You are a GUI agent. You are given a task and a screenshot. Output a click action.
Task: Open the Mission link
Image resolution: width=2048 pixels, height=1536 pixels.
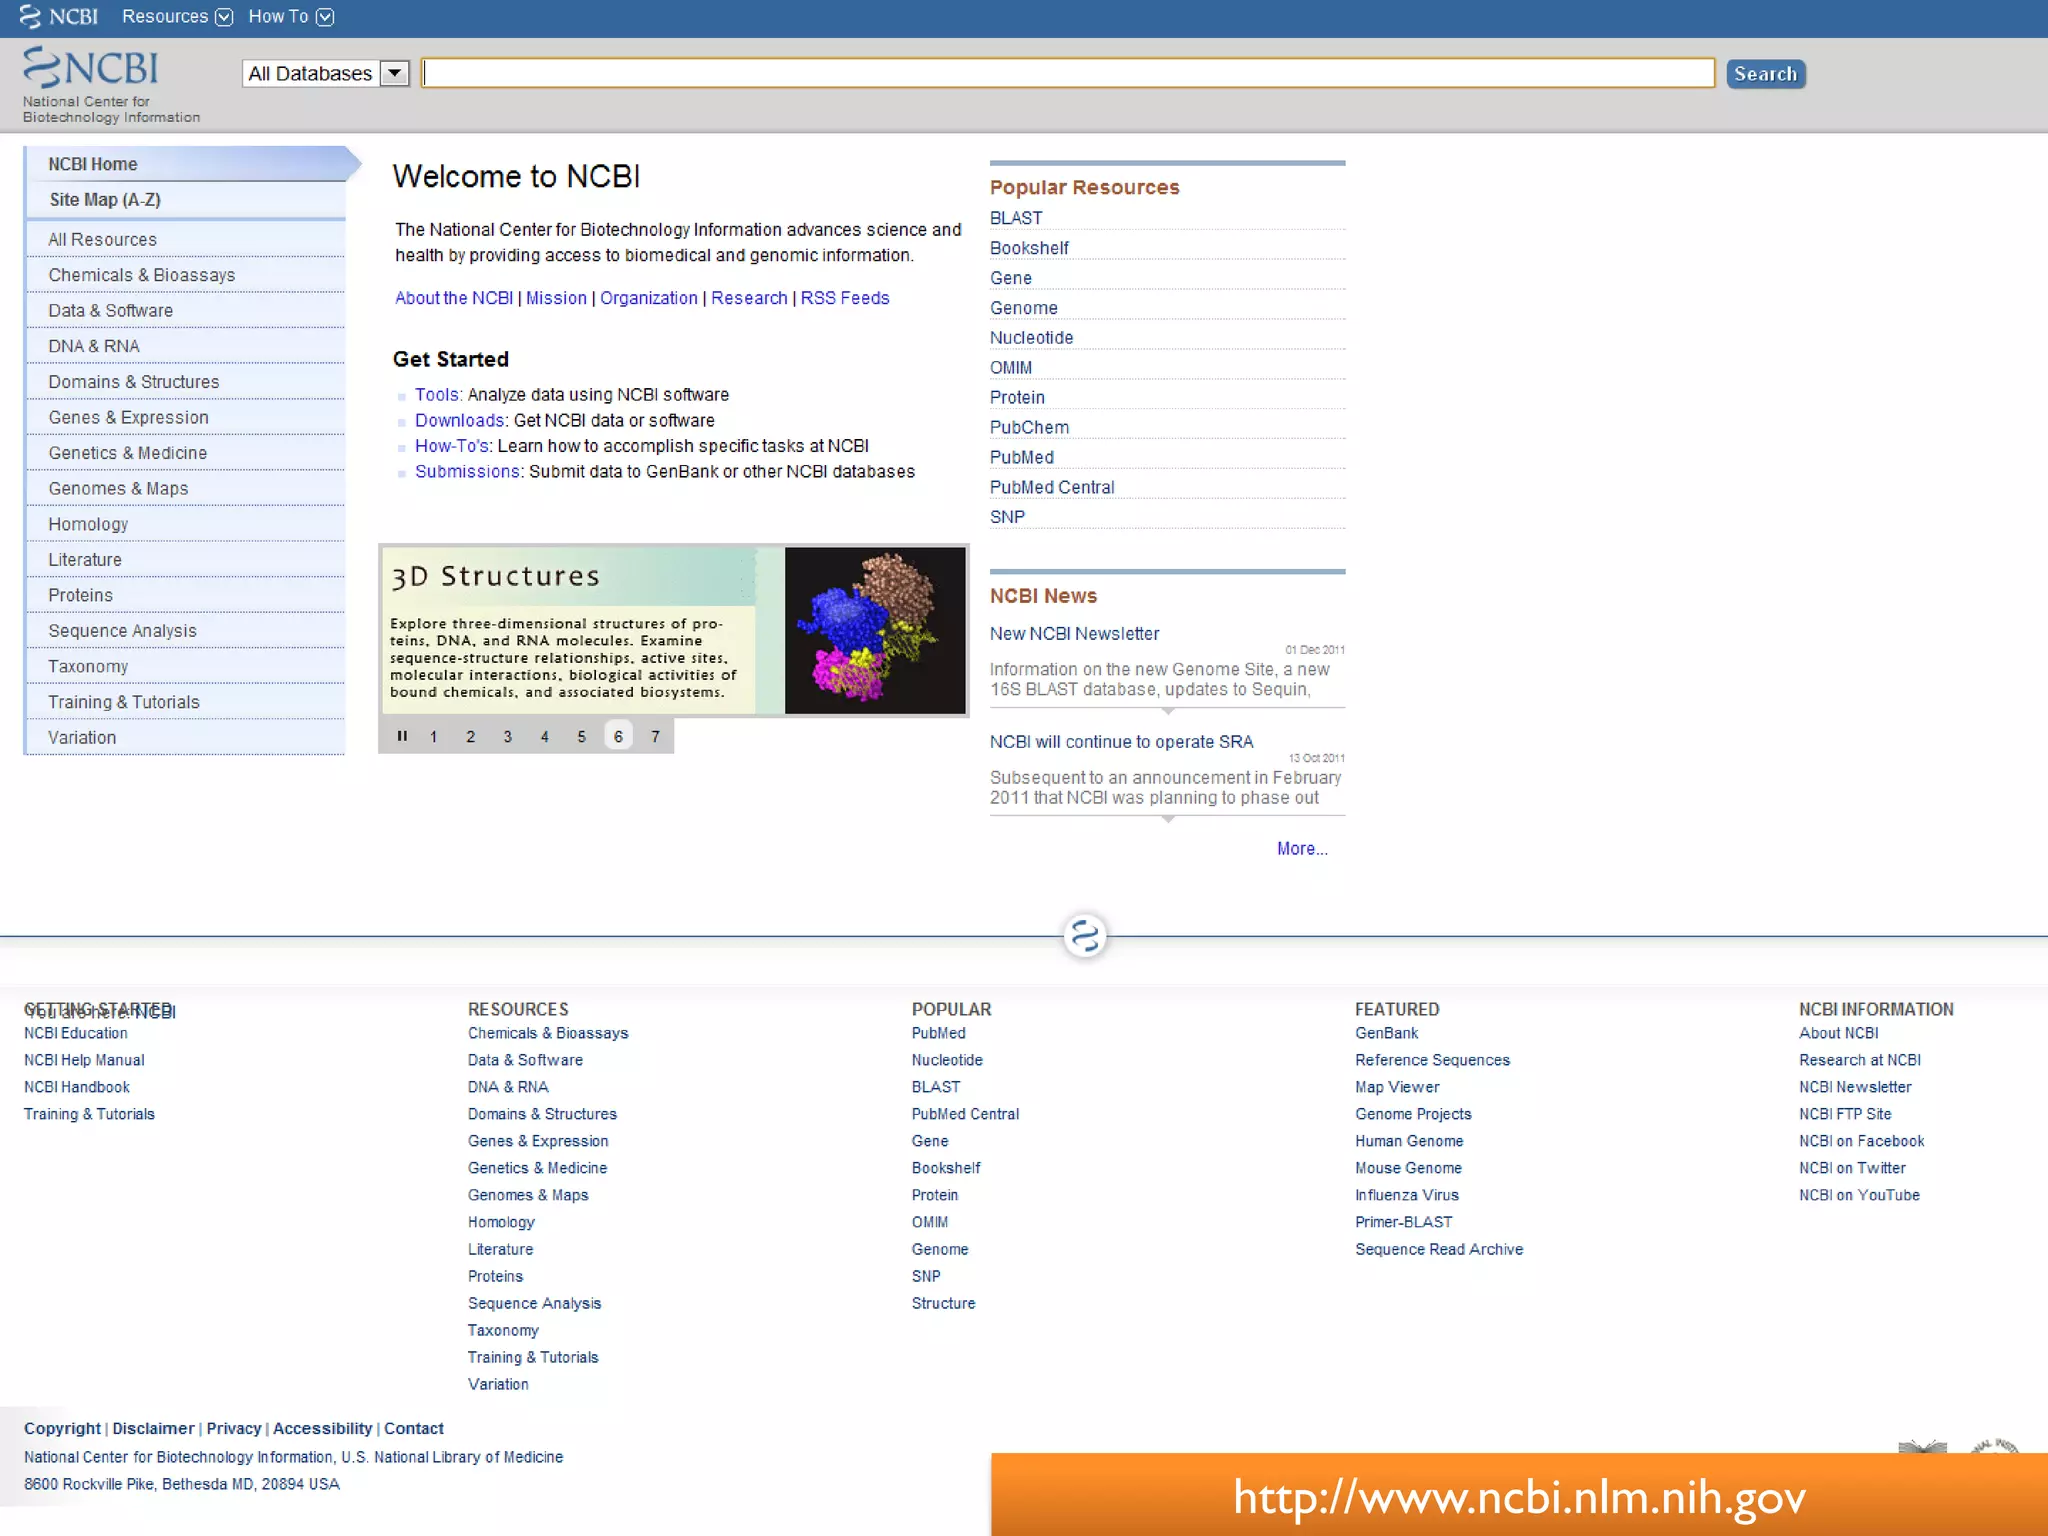click(556, 298)
